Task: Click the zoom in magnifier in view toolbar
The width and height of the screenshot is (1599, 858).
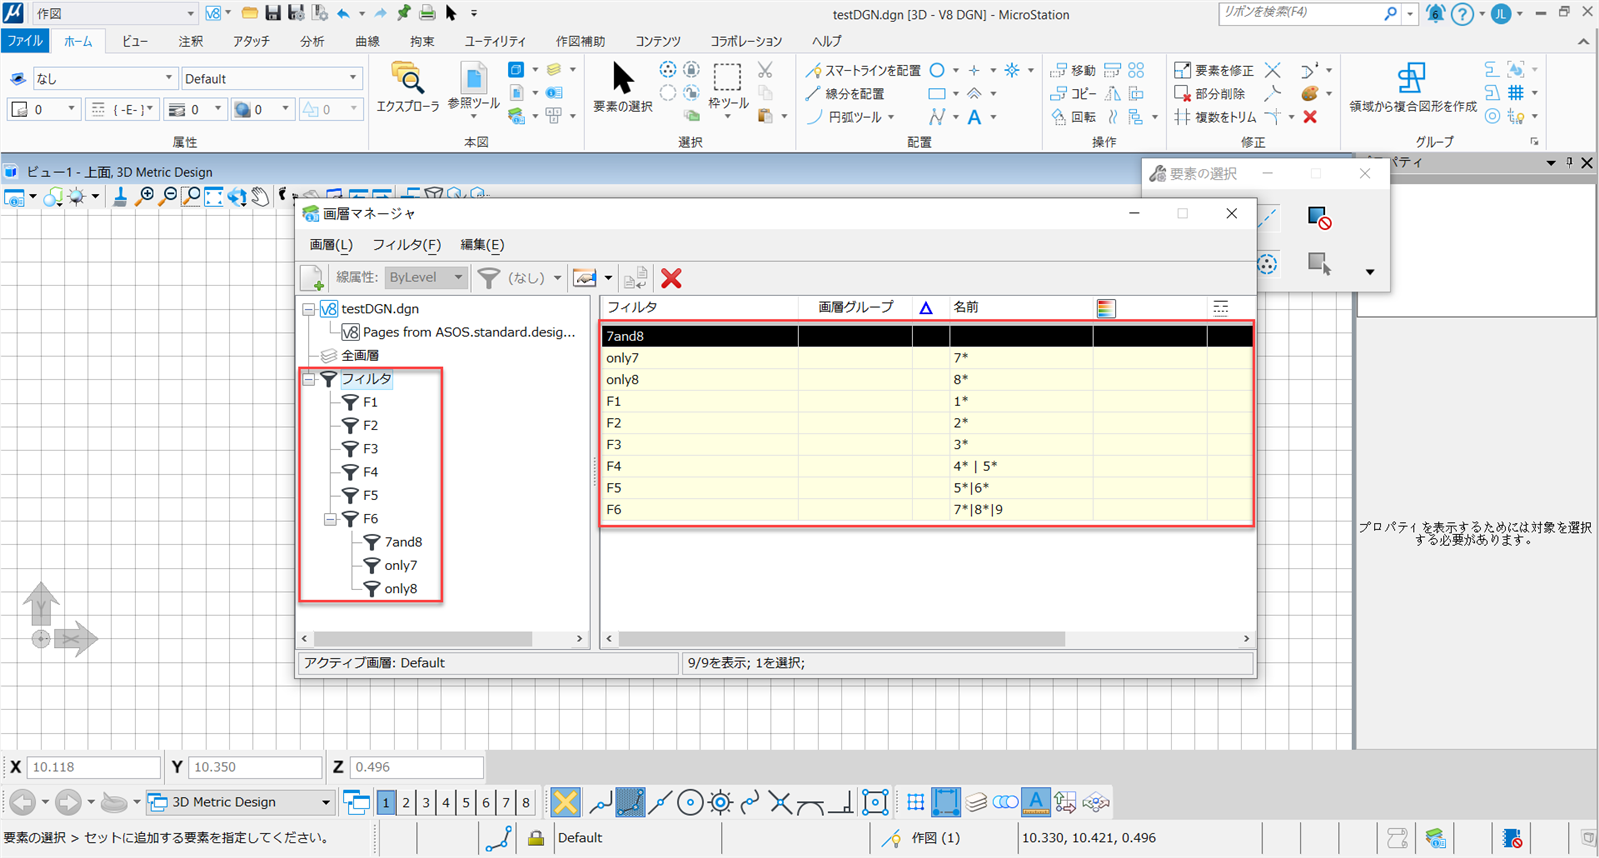Action: (x=146, y=197)
